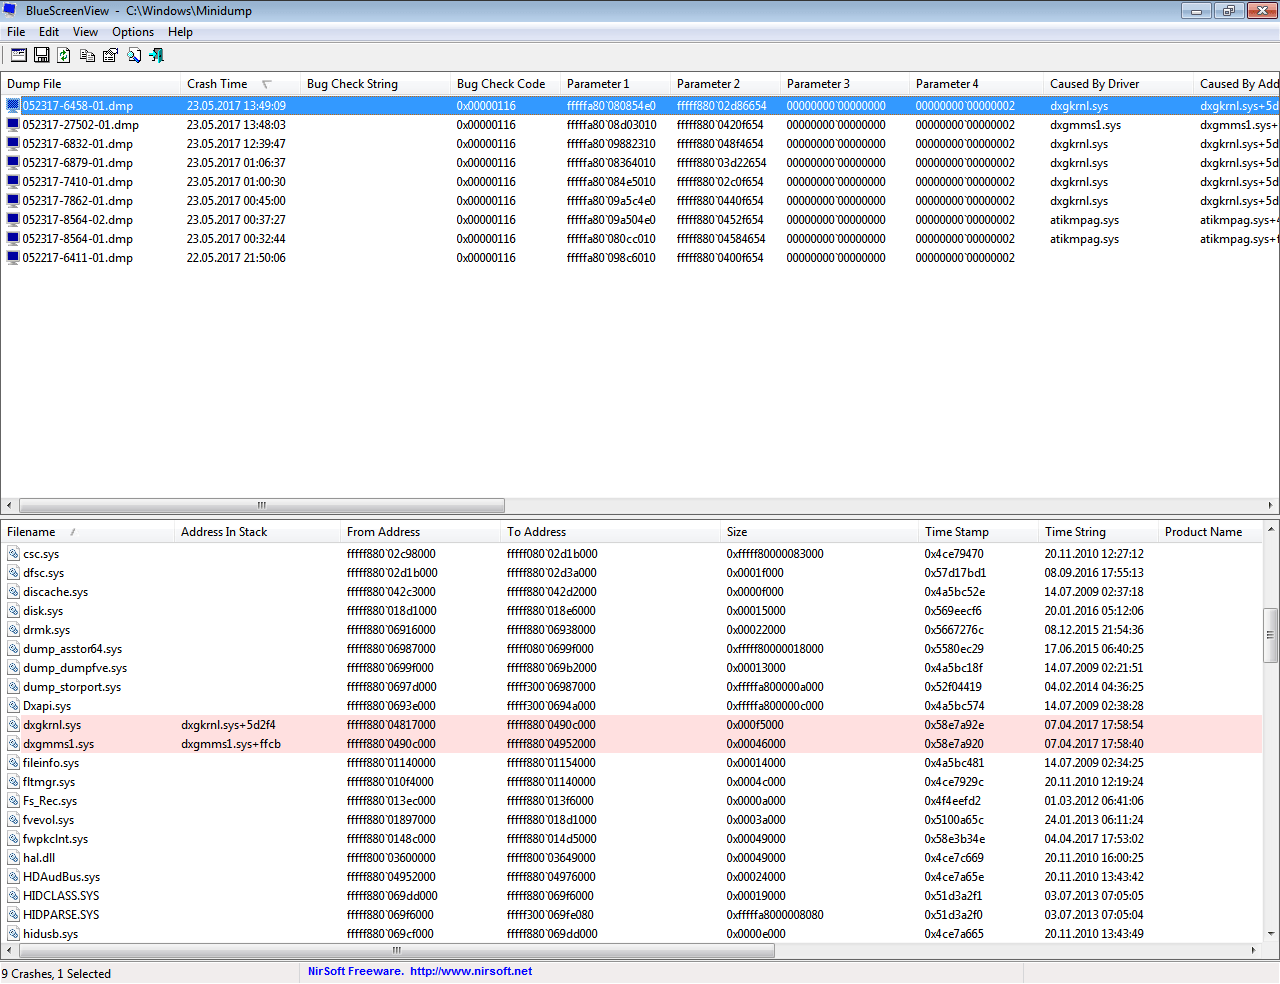Select the fileinfo.sys driver row
This screenshot has width=1280, height=984.
(x=631, y=763)
